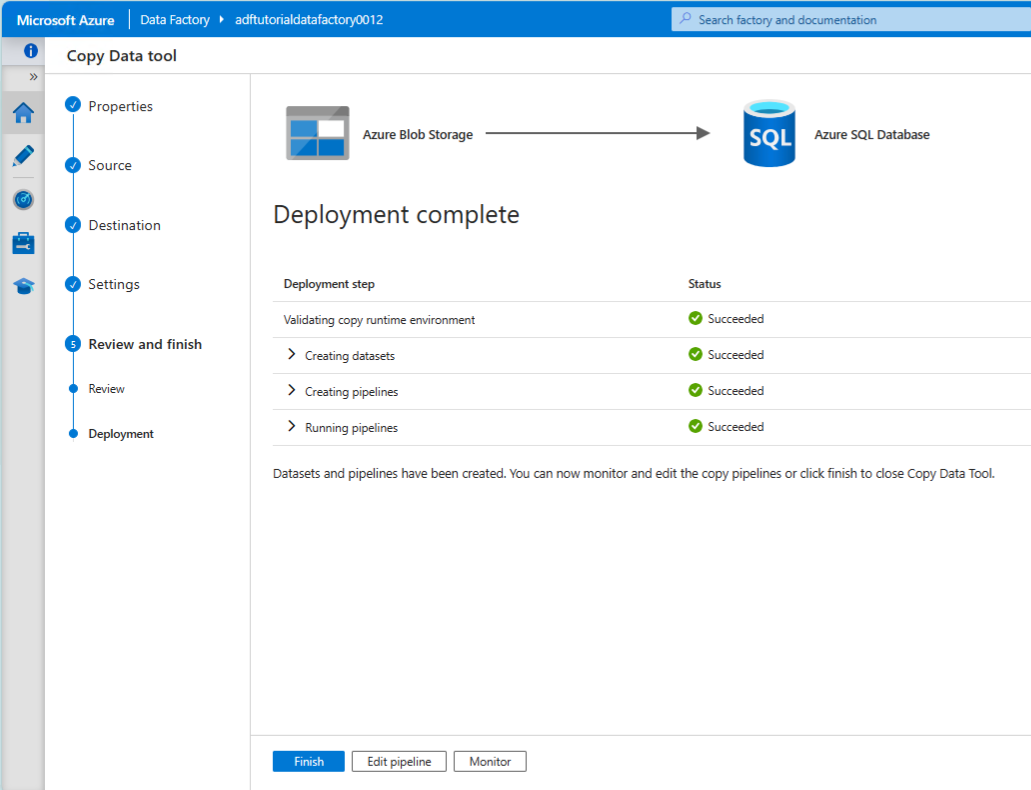Click the Settings step checkmark circle

(73, 284)
